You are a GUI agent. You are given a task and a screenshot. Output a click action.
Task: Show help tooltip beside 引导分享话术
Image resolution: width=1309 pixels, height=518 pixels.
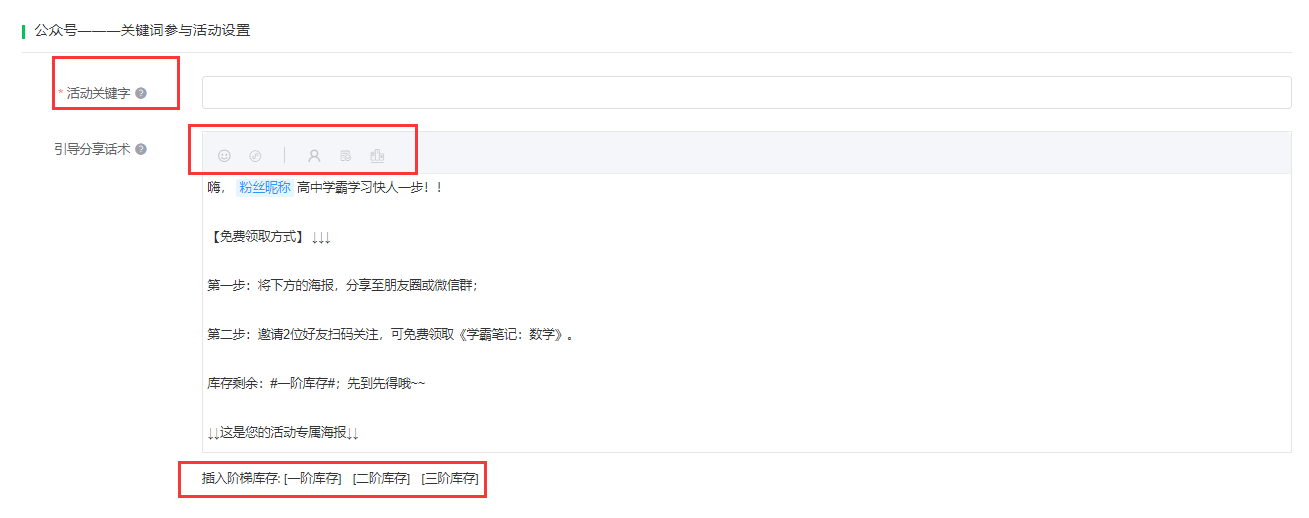tap(141, 149)
